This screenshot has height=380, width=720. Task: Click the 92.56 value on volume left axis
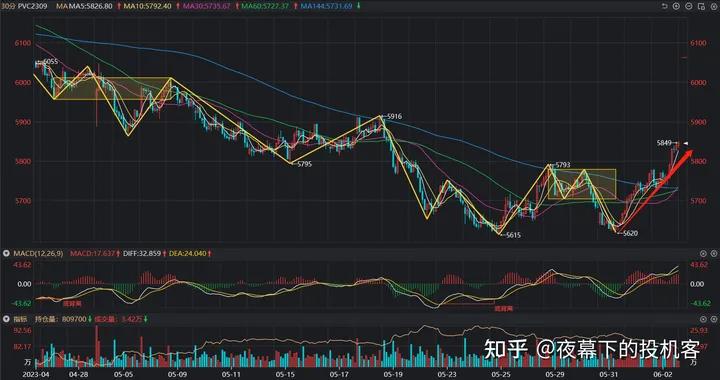click(22, 330)
